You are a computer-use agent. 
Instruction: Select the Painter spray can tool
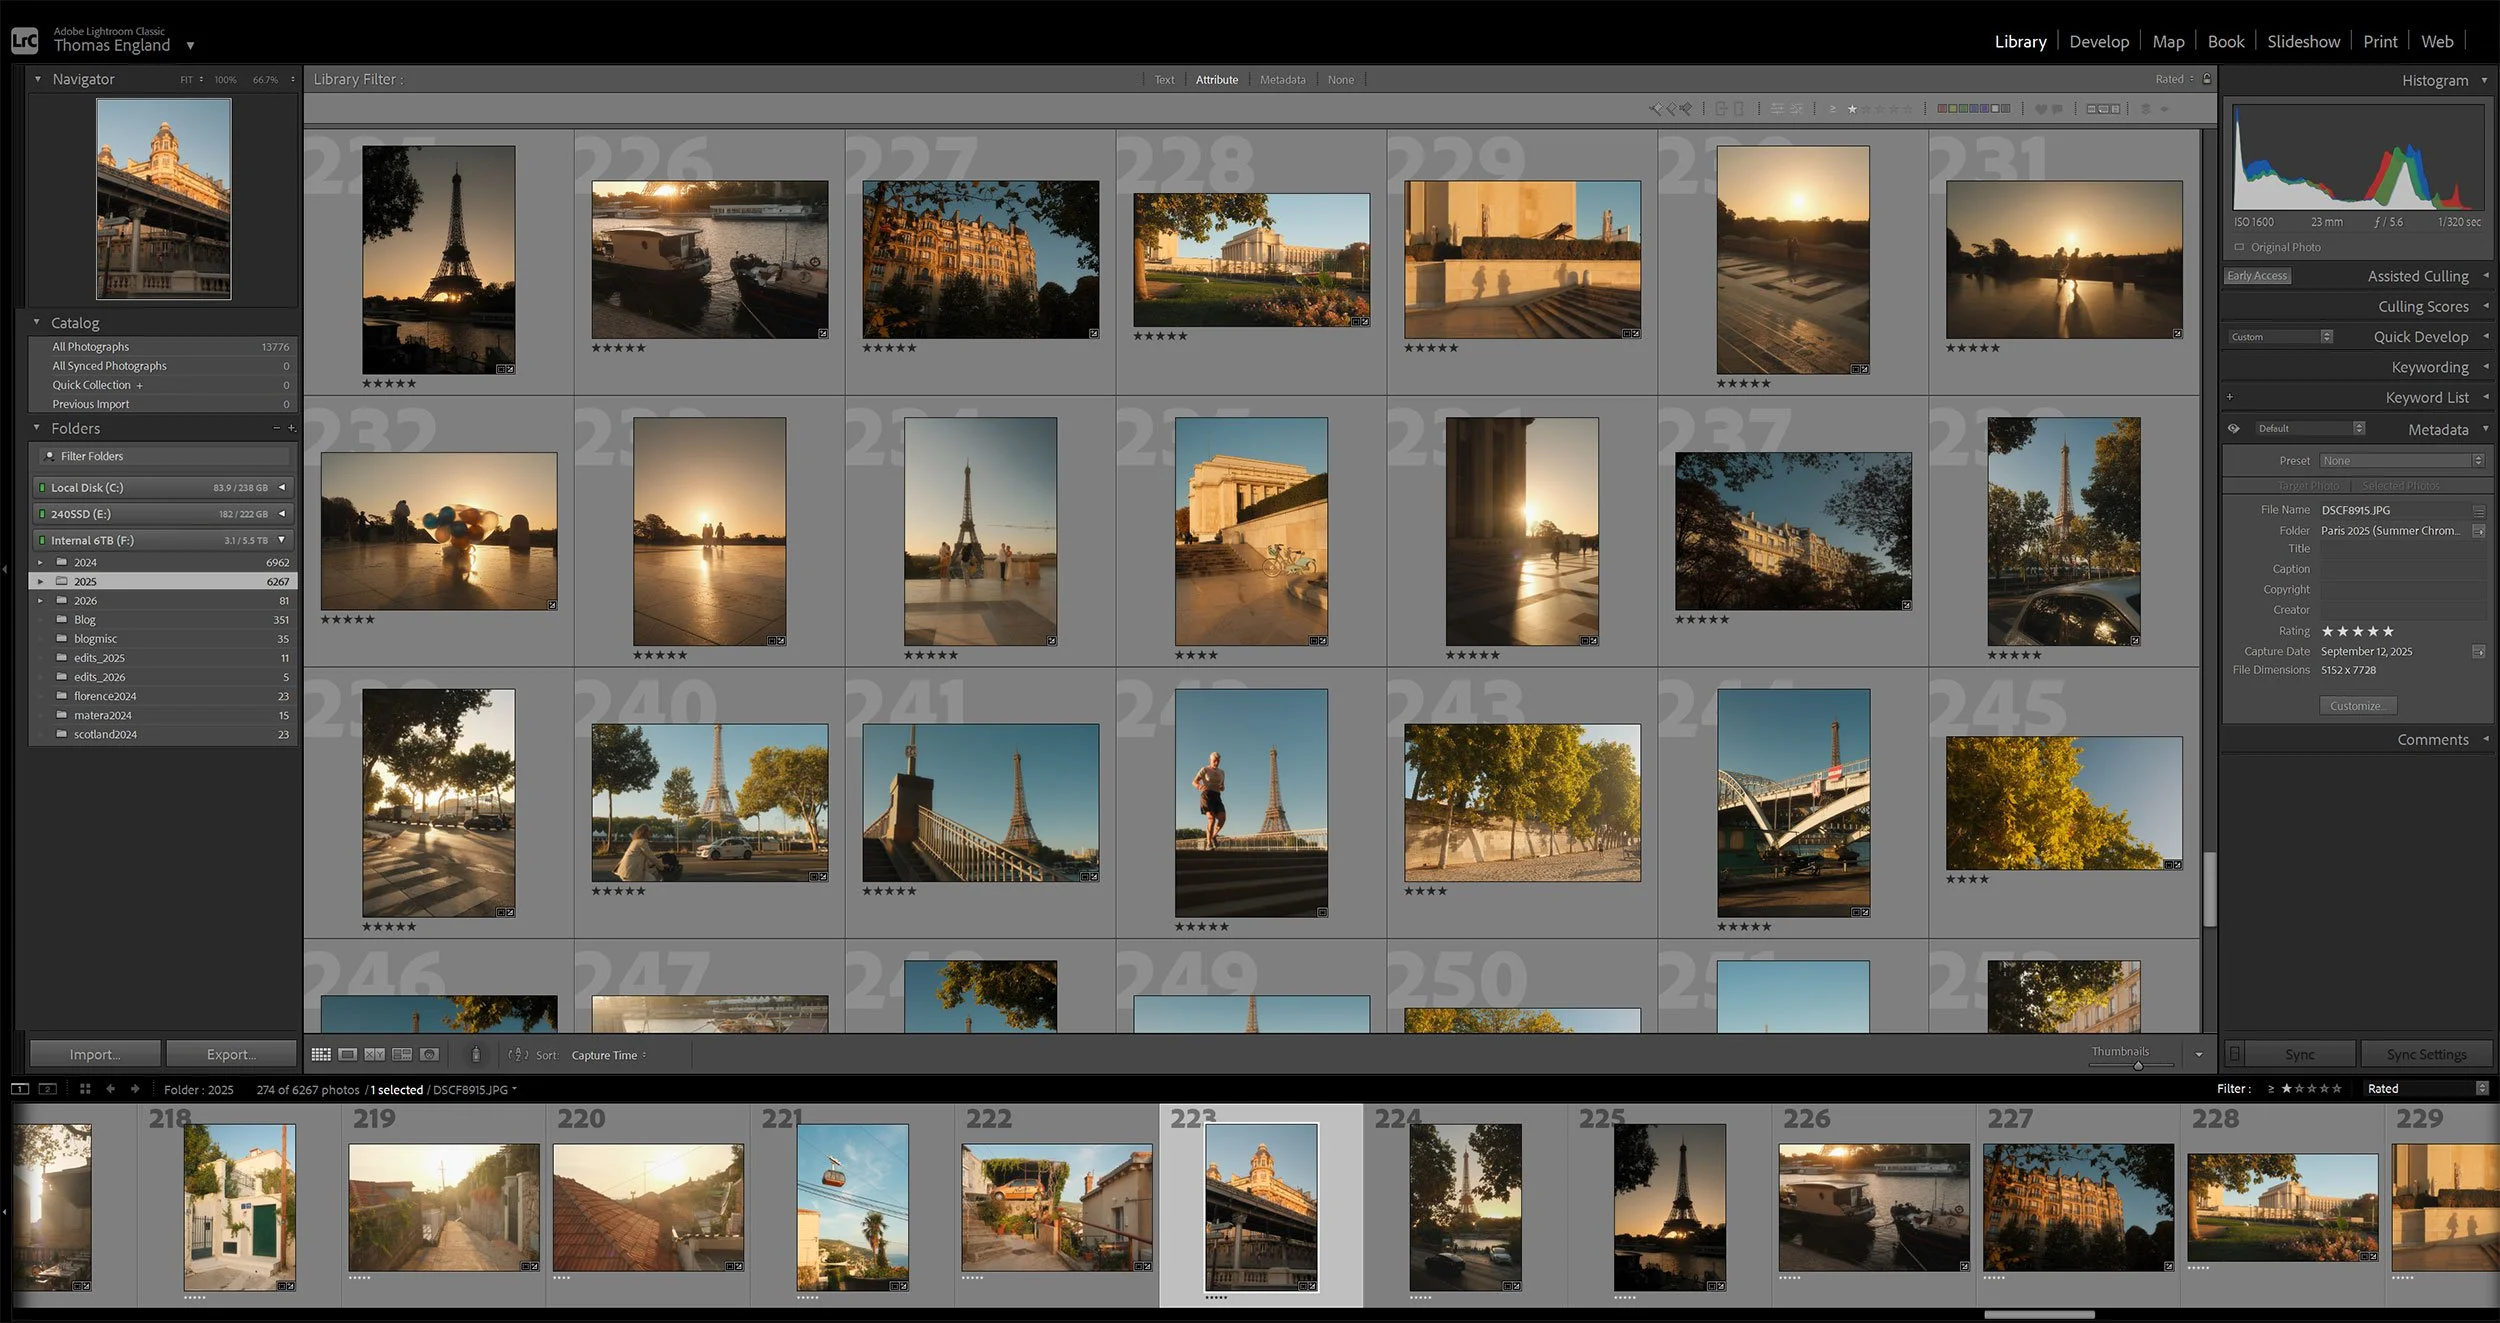476,1054
